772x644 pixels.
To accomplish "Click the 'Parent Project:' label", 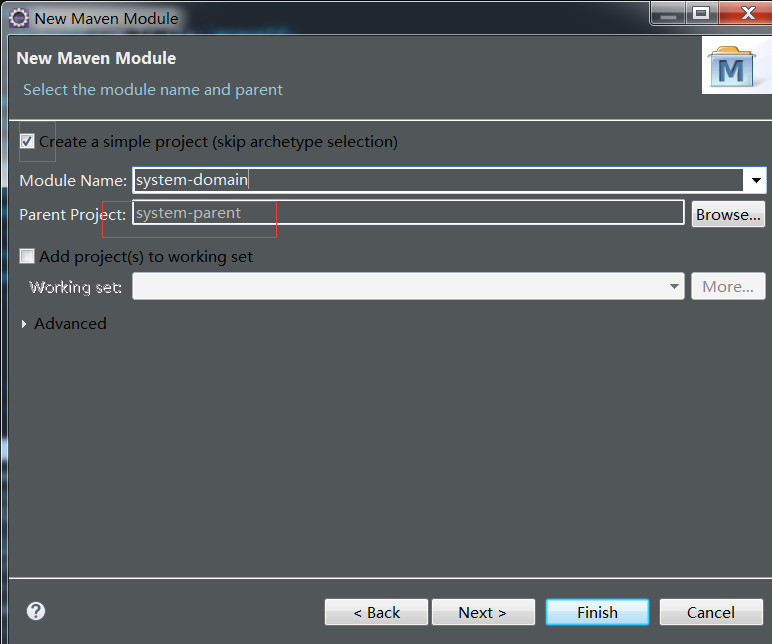I will tap(72, 215).
